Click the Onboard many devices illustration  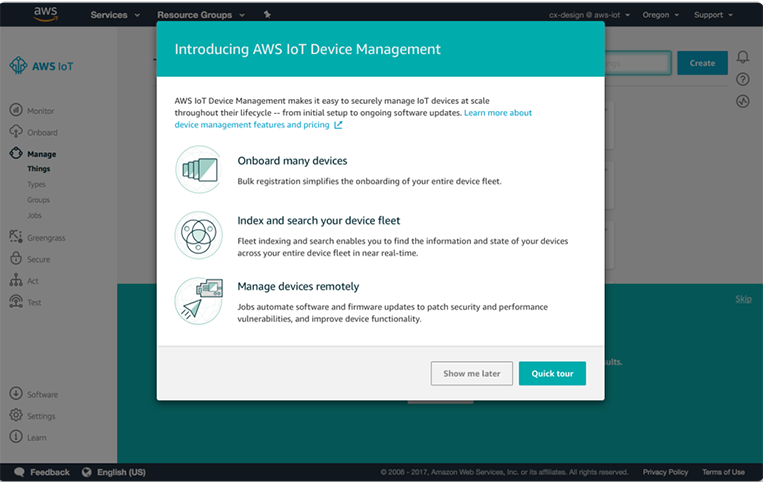point(199,169)
